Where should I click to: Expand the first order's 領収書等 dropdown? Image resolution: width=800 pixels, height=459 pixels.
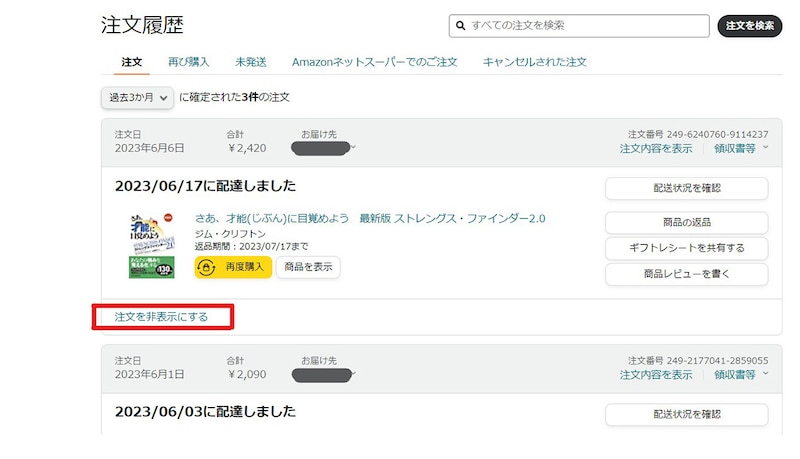coord(741,148)
